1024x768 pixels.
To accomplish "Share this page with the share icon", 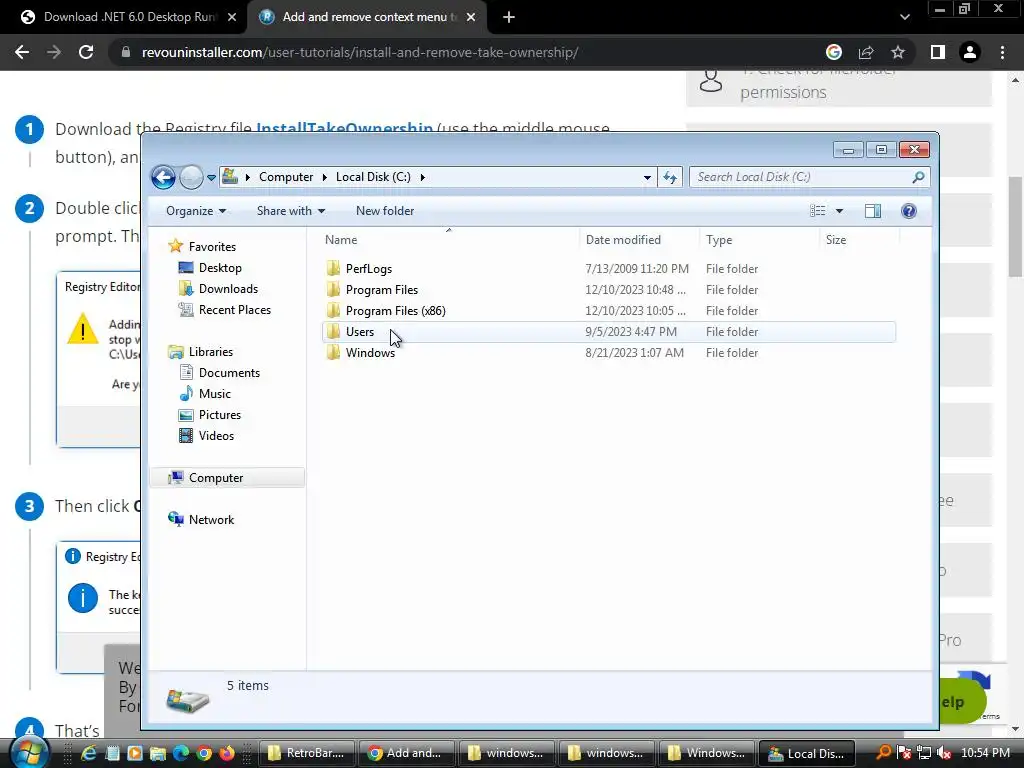I will (866, 52).
